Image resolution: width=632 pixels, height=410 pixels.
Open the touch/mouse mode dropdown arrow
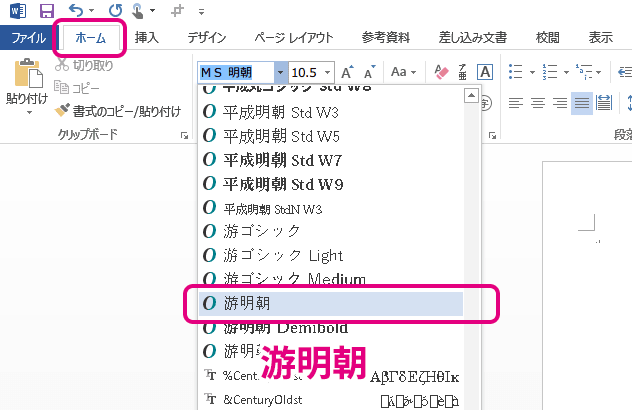(x=152, y=11)
